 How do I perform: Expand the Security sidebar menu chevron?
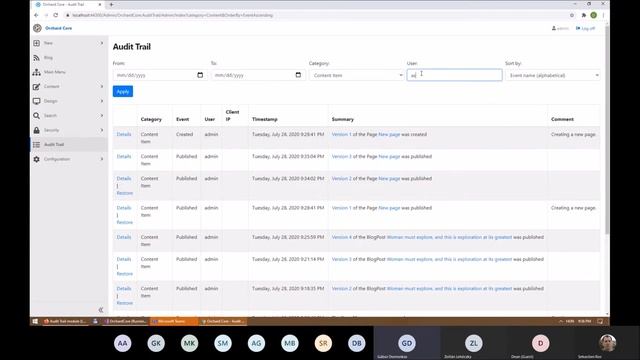click(102, 130)
